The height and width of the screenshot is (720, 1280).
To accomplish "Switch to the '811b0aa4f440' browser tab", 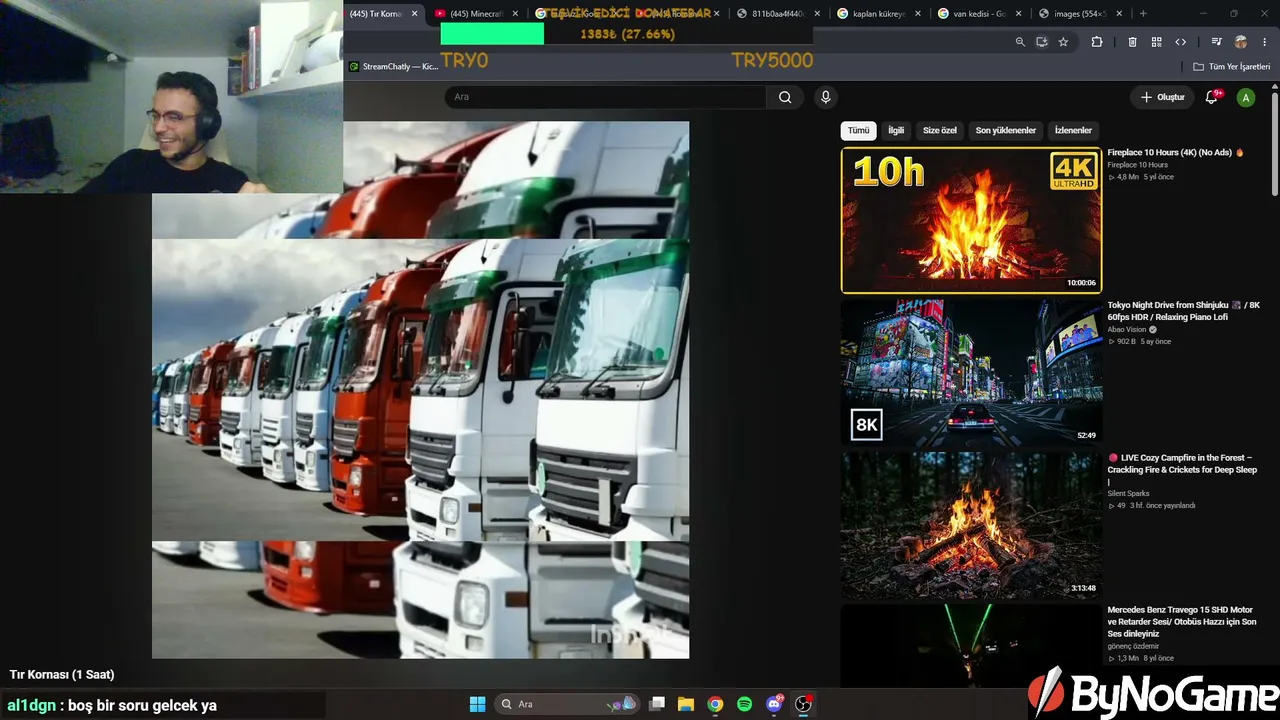I will 779,14.
